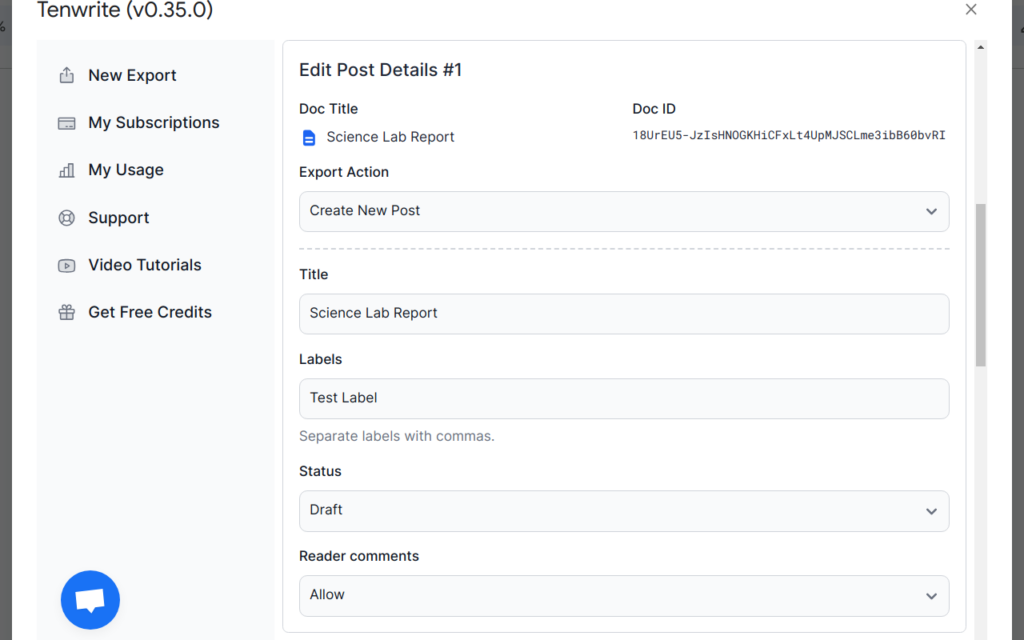The width and height of the screenshot is (1024, 640).
Task: Open the chat support bubble
Action: pyautogui.click(x=90, y=599)
